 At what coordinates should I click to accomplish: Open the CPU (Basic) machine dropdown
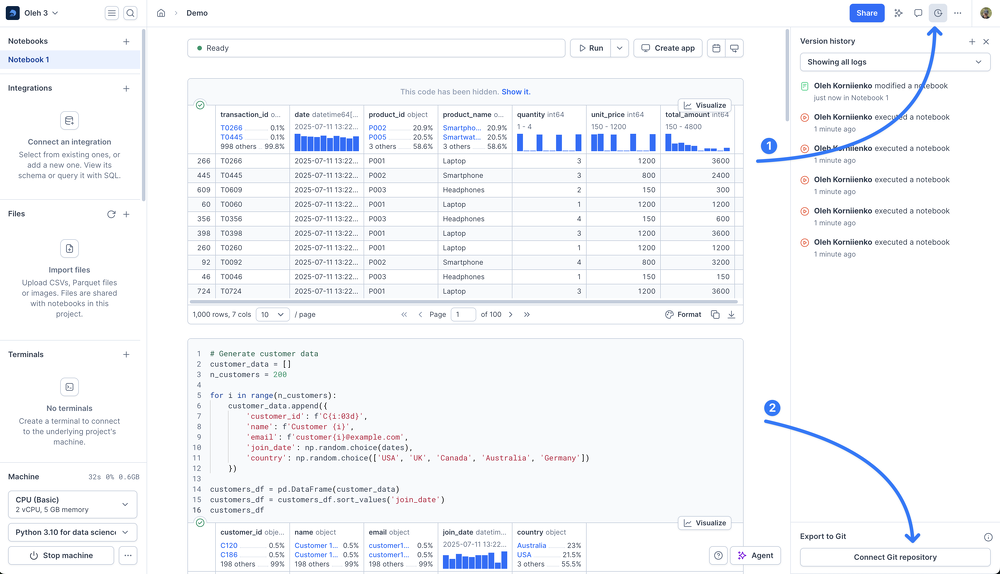pyautogui.click(x=72, y=504)
